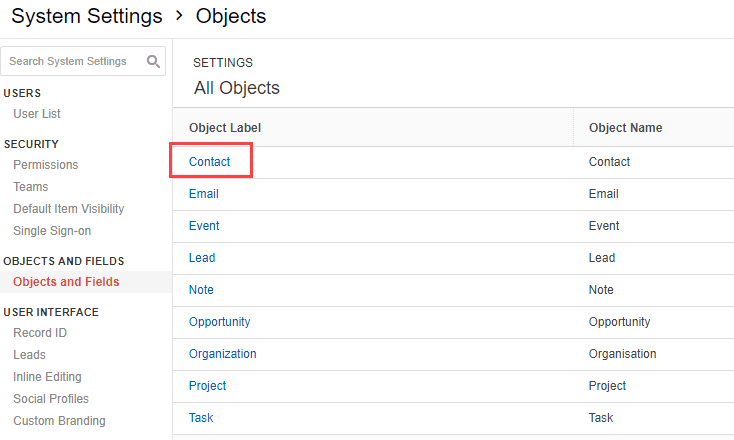Open Permissions in the sidebar
The height and width of the screenshot is (440, 734).
click(x=45, y=165)
